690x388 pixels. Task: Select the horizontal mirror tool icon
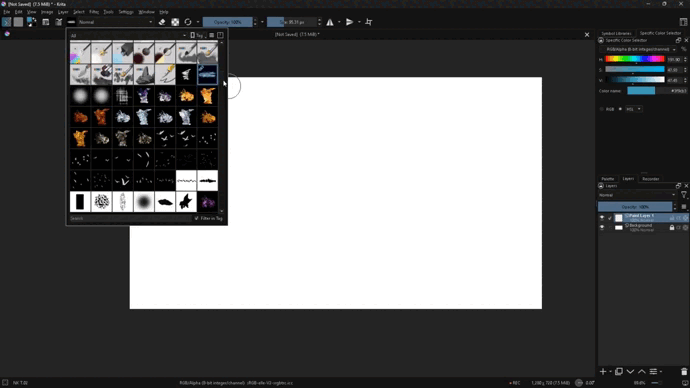330,22
